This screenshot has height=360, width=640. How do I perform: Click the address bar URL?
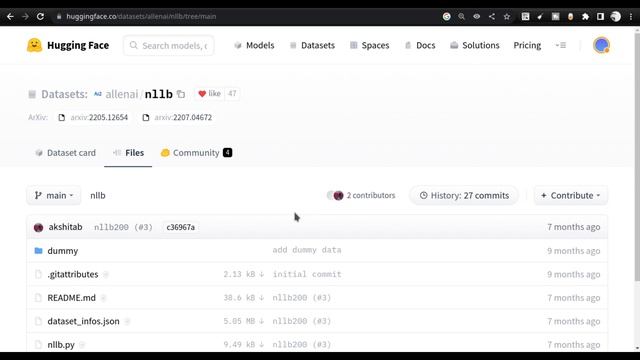[141, 16]
